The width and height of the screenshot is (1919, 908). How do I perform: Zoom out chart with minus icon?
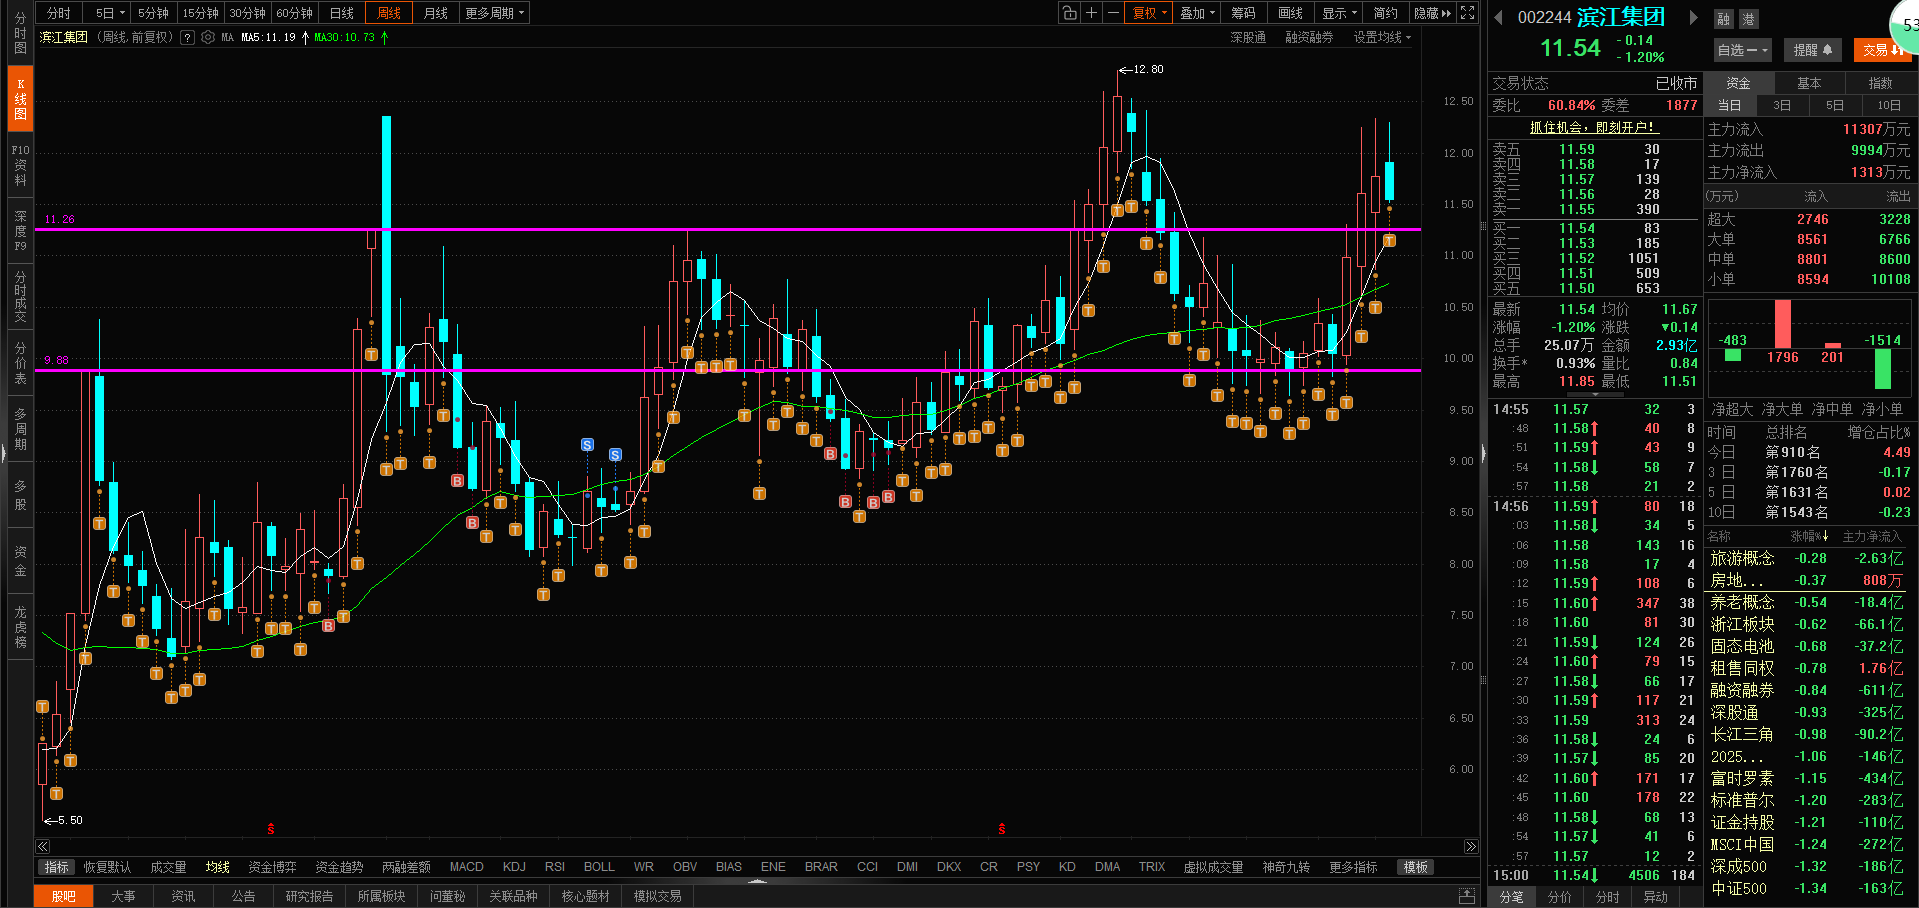(1112, 13)
